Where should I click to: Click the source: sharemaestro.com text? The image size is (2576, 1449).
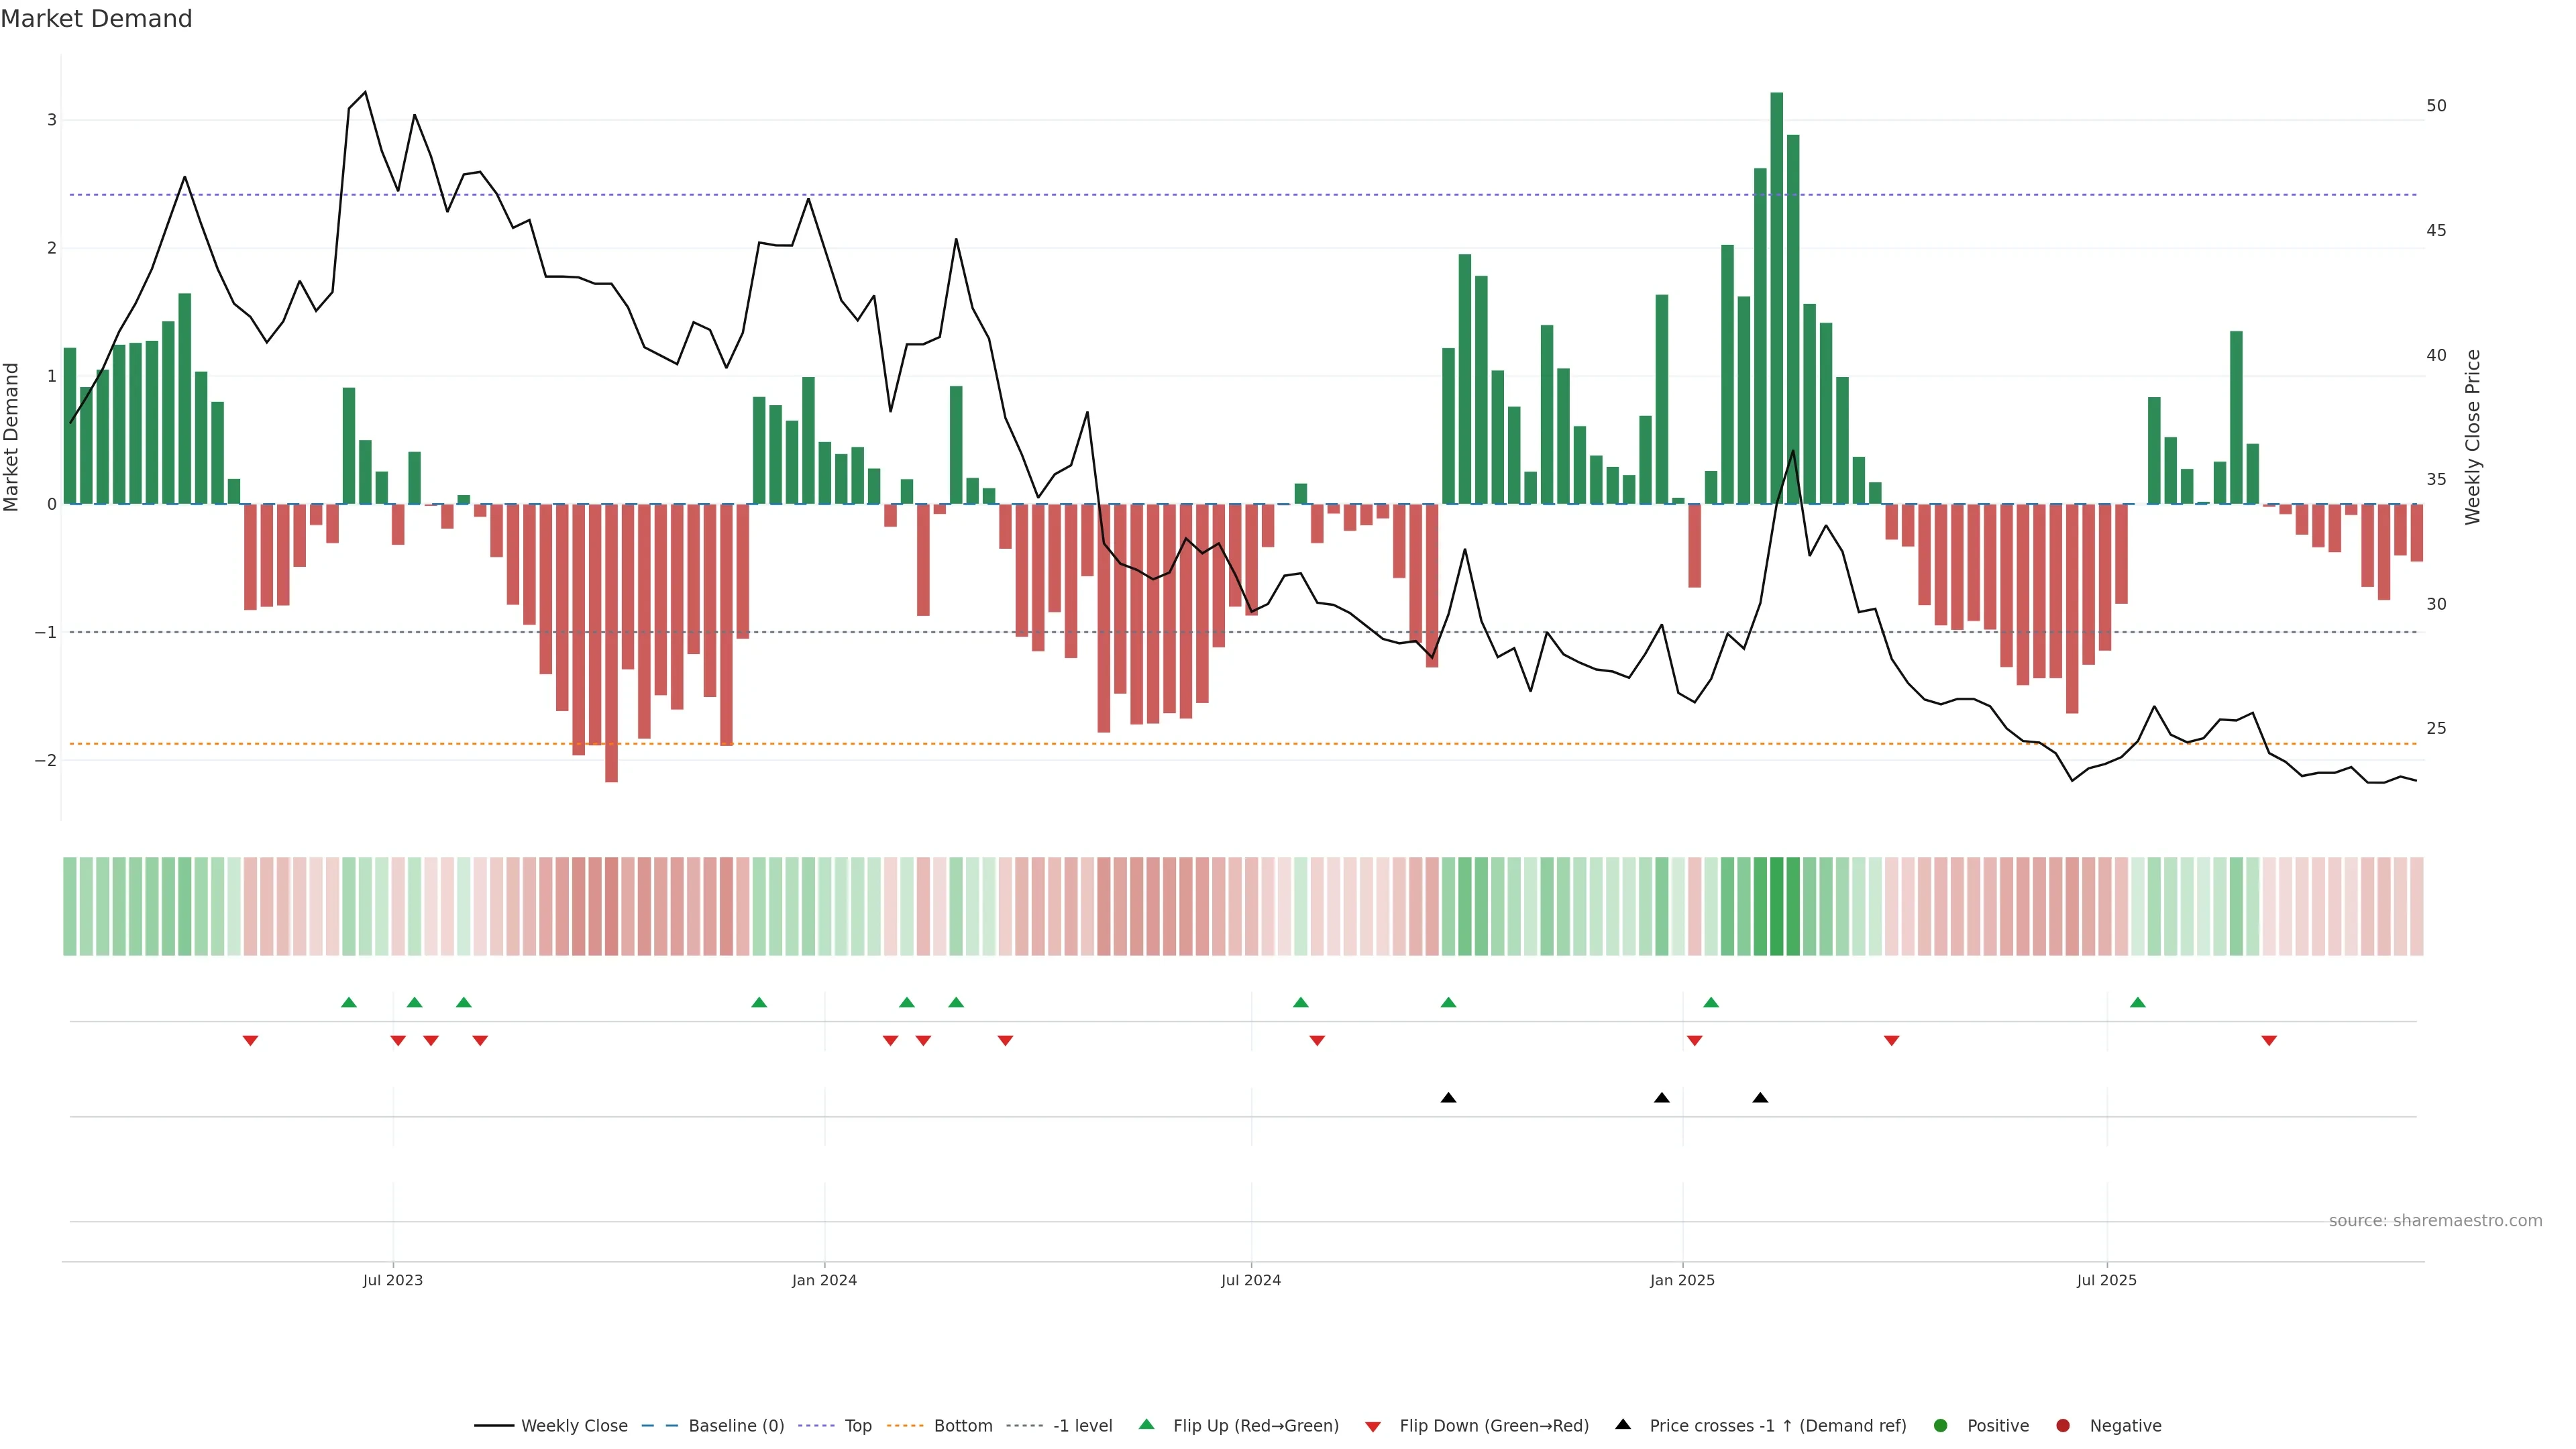point(2435,1221)
